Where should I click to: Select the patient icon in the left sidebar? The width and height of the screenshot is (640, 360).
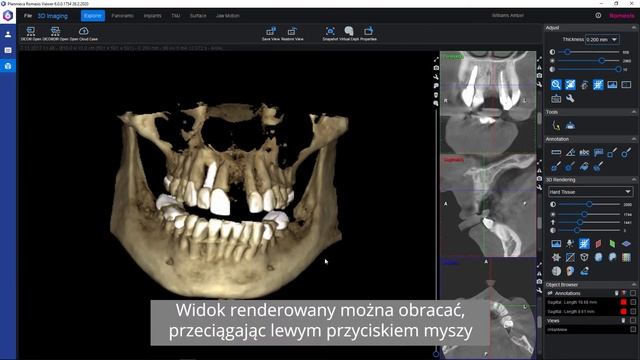point(8,34)
